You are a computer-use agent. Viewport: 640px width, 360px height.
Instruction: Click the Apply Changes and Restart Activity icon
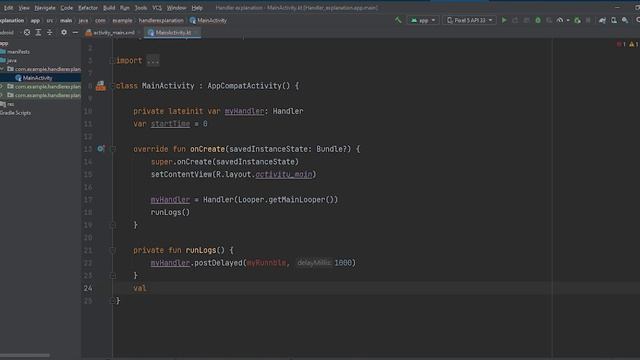[515, 20]
